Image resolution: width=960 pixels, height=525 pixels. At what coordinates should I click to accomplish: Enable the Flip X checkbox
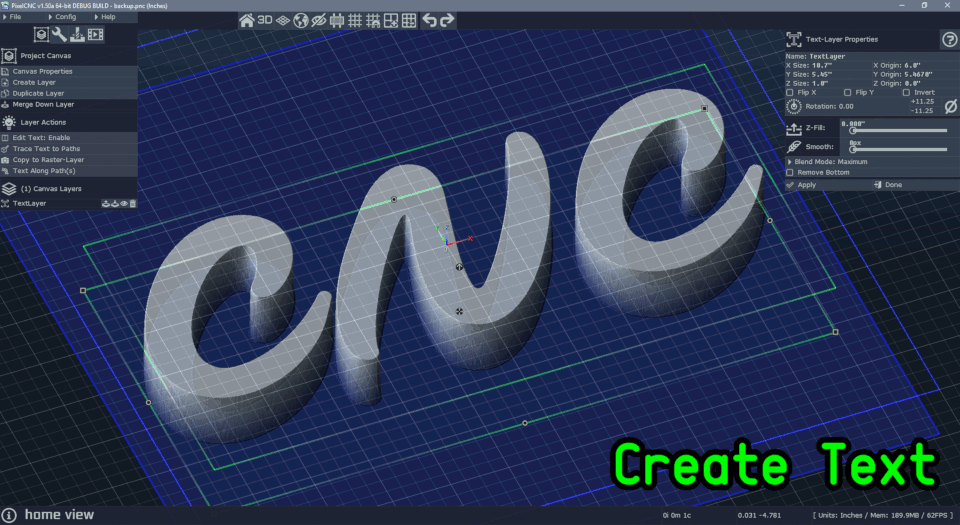pyautogui.click(x=790, y=93)
